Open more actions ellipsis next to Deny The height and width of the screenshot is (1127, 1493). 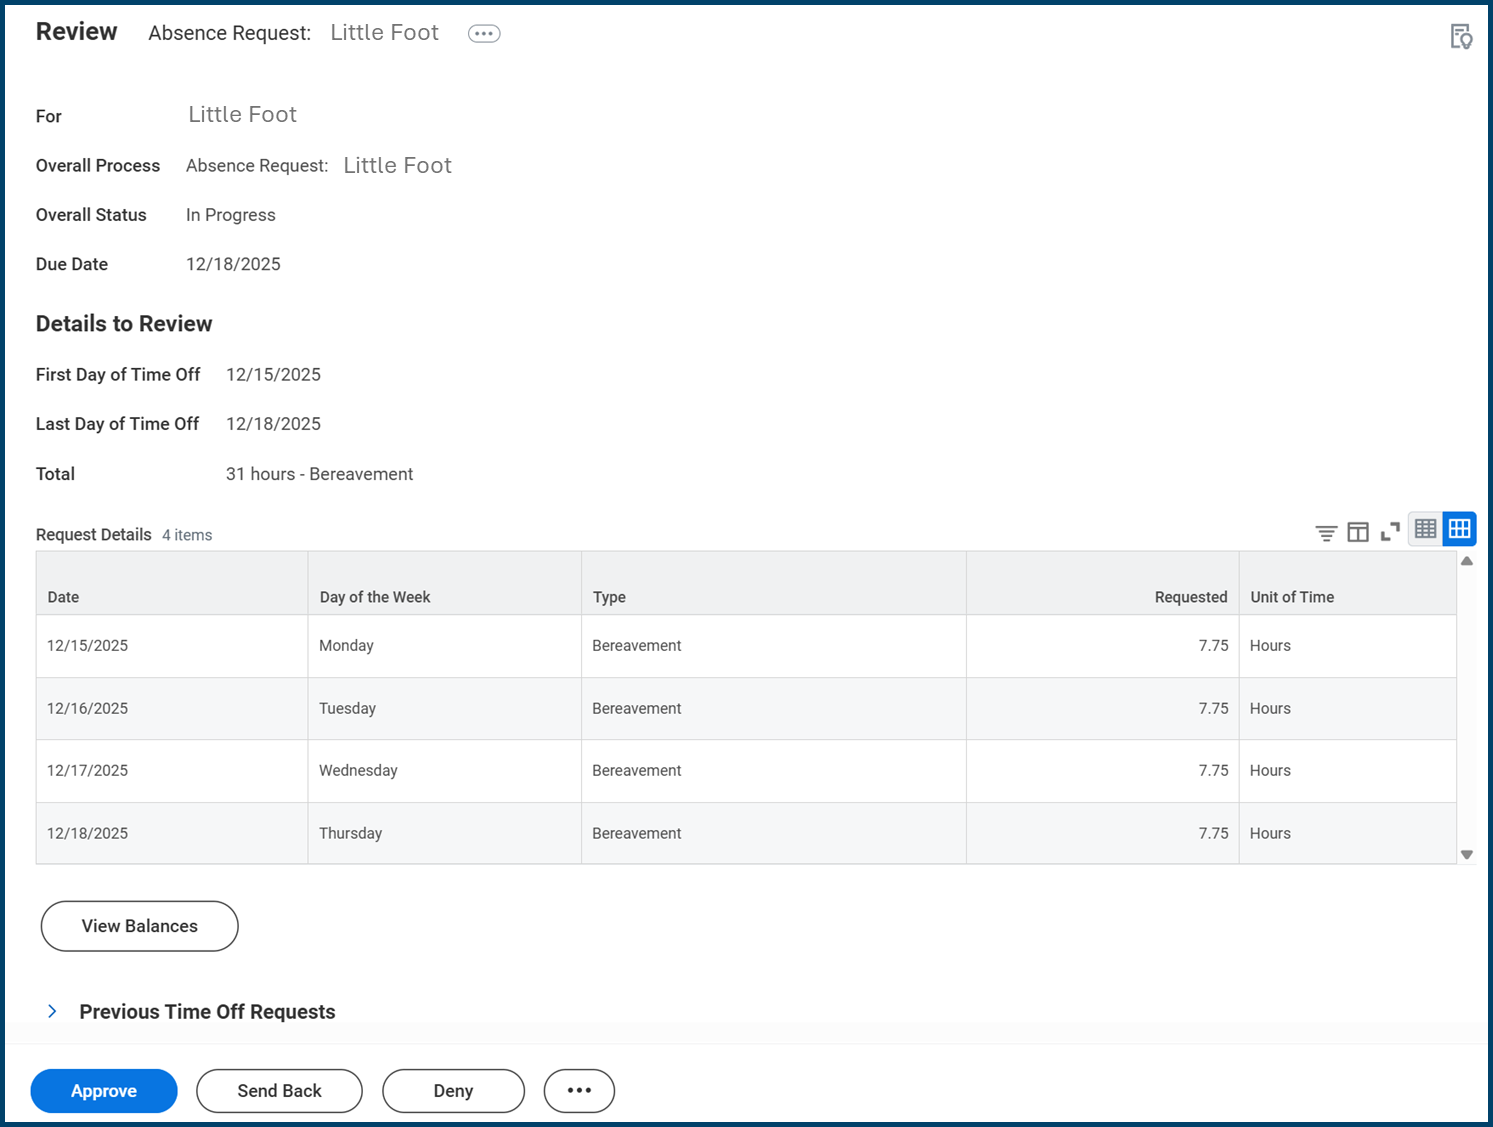point(579,1091)
